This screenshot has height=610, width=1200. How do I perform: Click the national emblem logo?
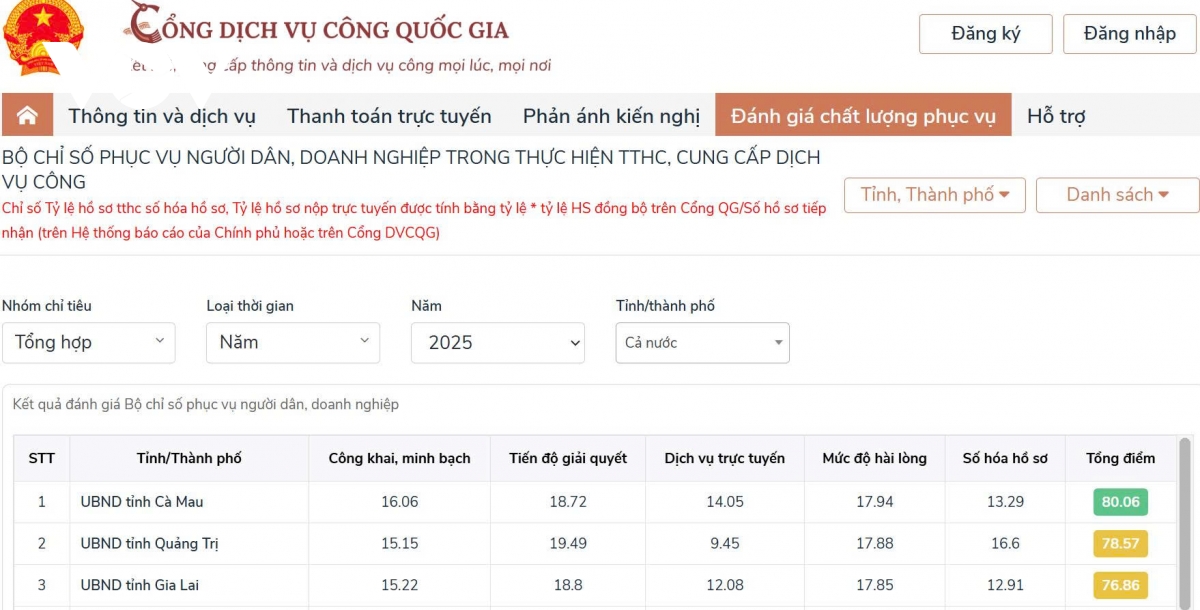click(43, 38)
